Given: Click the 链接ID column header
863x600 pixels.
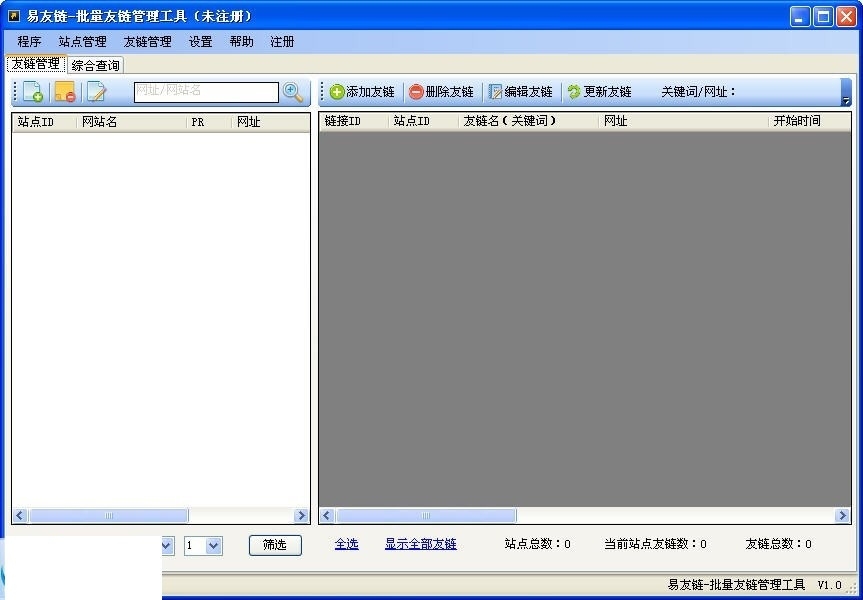Looking at the screenshot, I should click(354, 121).
